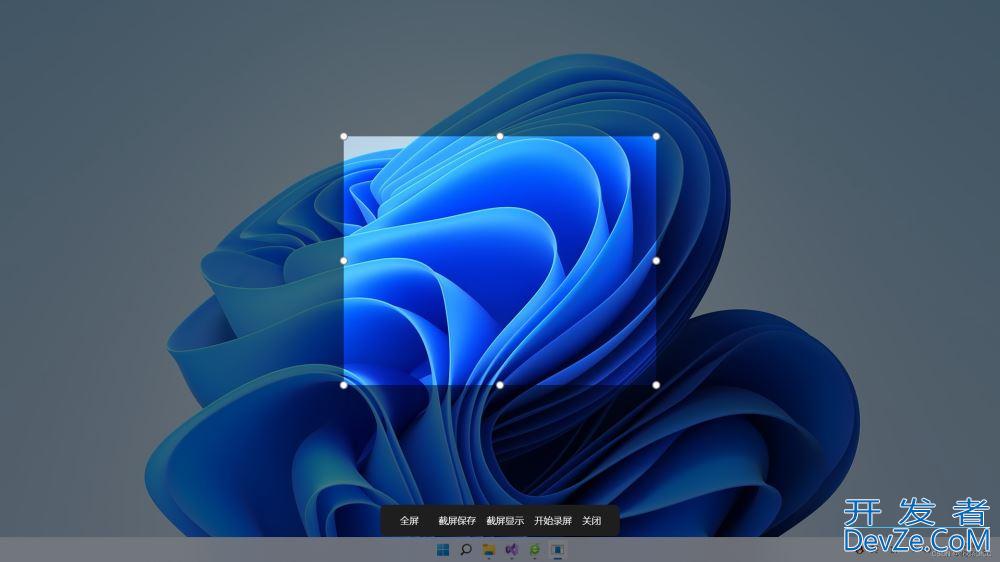Switch to Visual Studio on the taskbar
1000x562 pixels.
pos(511,549)
